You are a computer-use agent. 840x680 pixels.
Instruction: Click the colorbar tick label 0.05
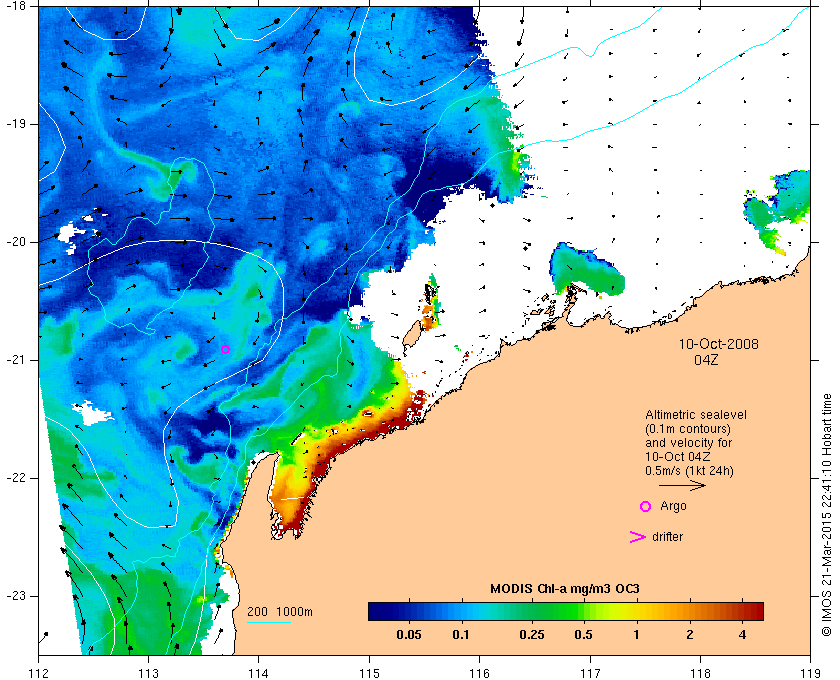(x=409, y=635)
